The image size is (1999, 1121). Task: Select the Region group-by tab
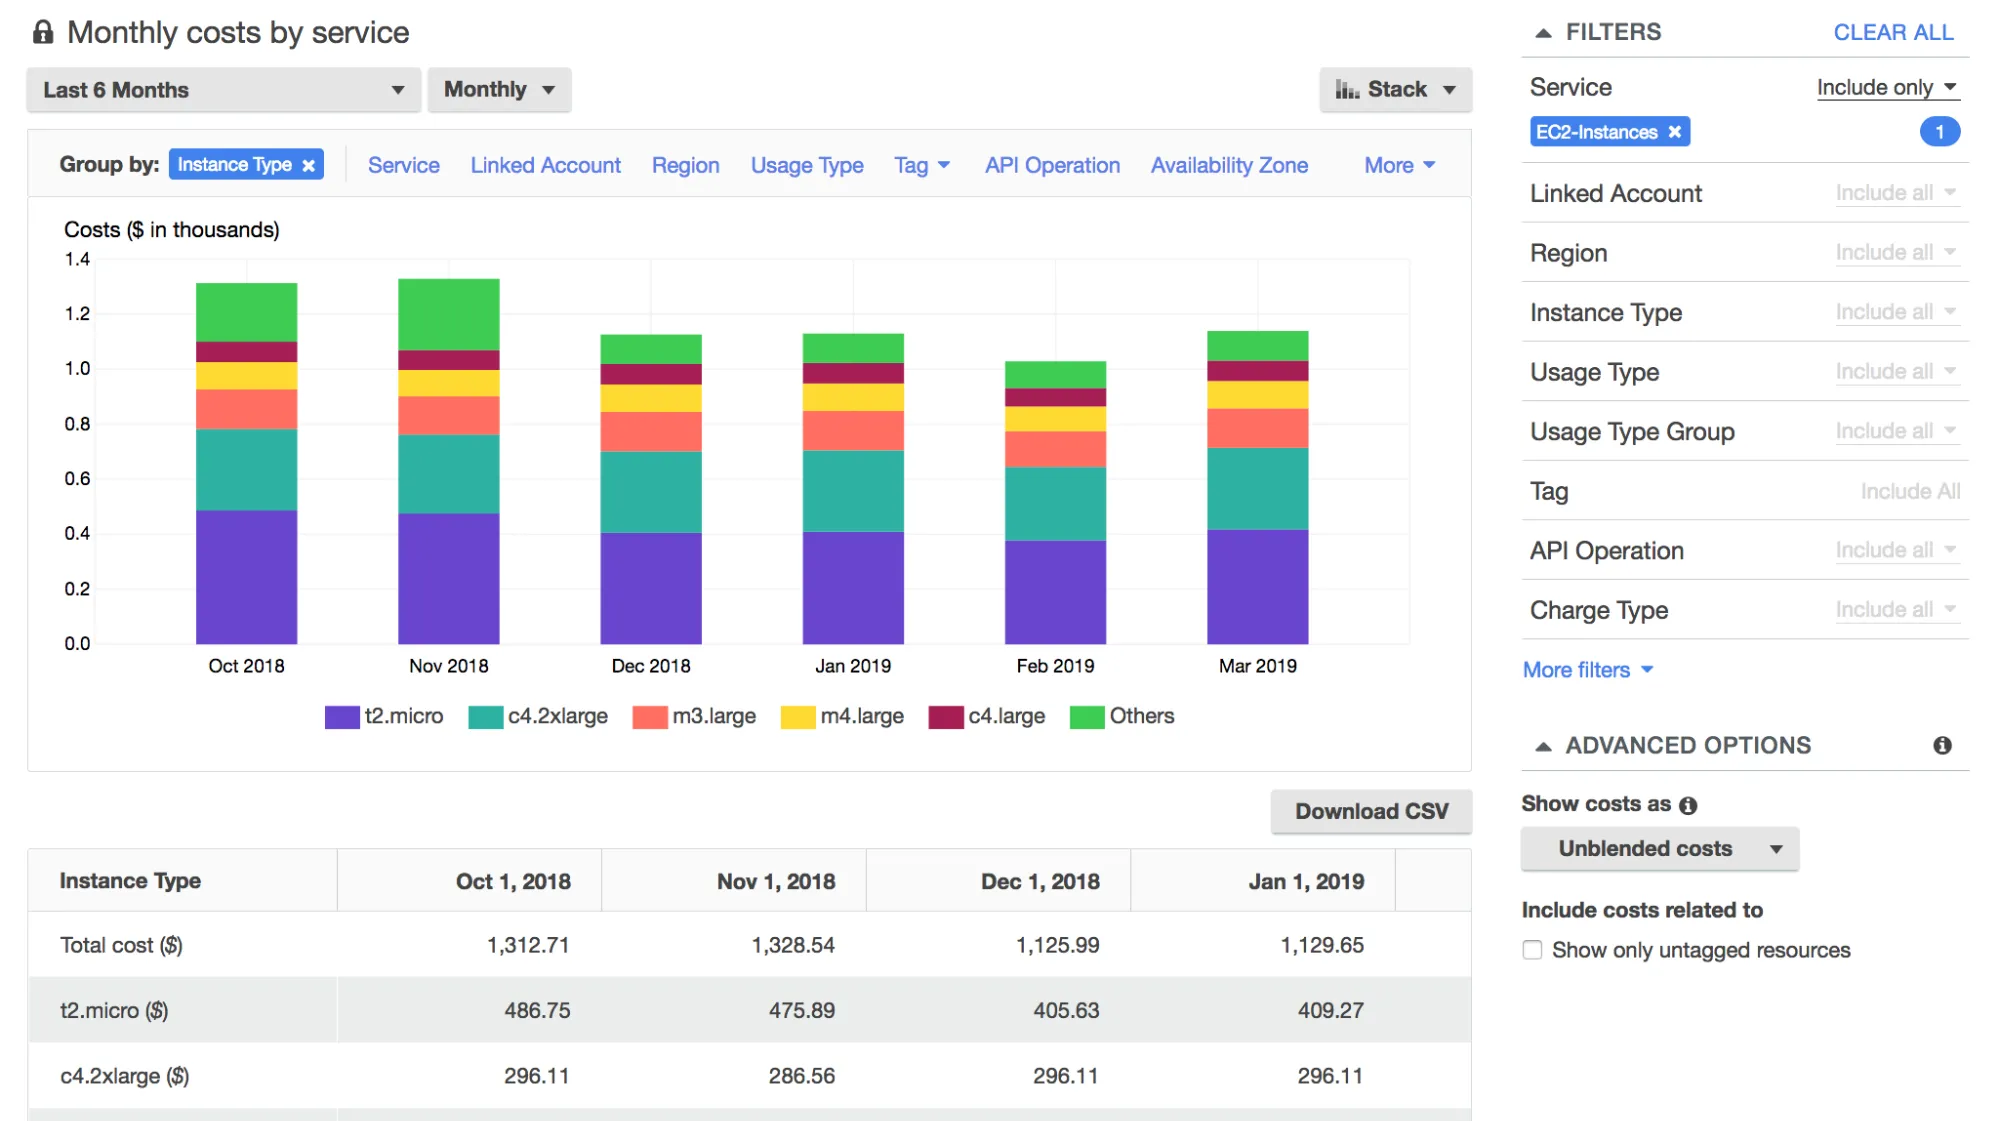pyautogui.click(x=686, y=163)
